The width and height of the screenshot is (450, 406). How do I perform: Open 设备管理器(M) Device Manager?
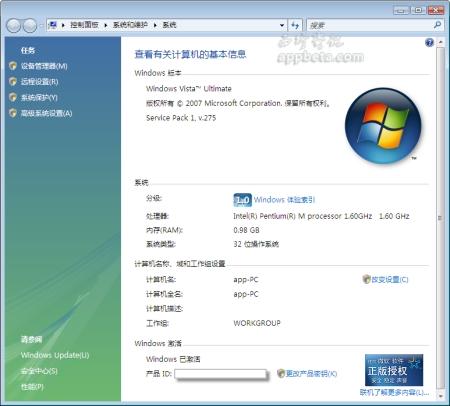44,66
